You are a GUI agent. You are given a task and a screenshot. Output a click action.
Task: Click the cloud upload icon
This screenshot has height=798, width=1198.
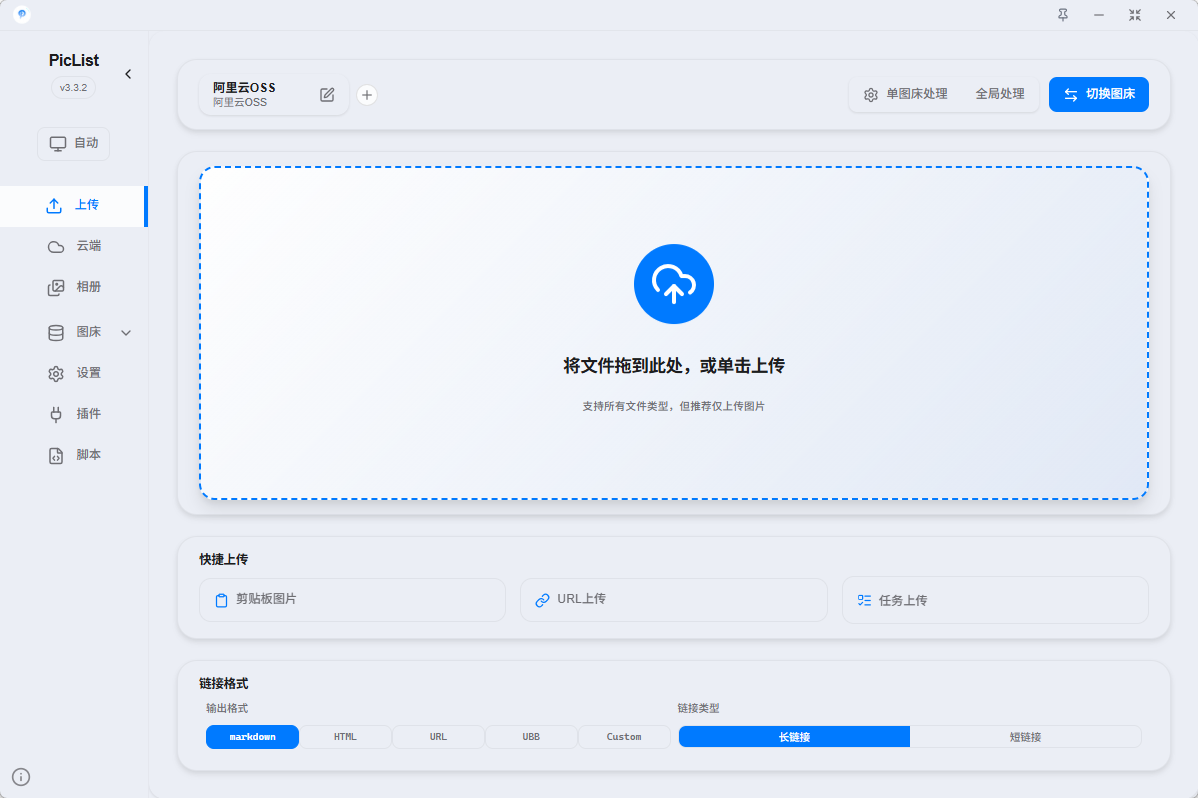point(673,284)
